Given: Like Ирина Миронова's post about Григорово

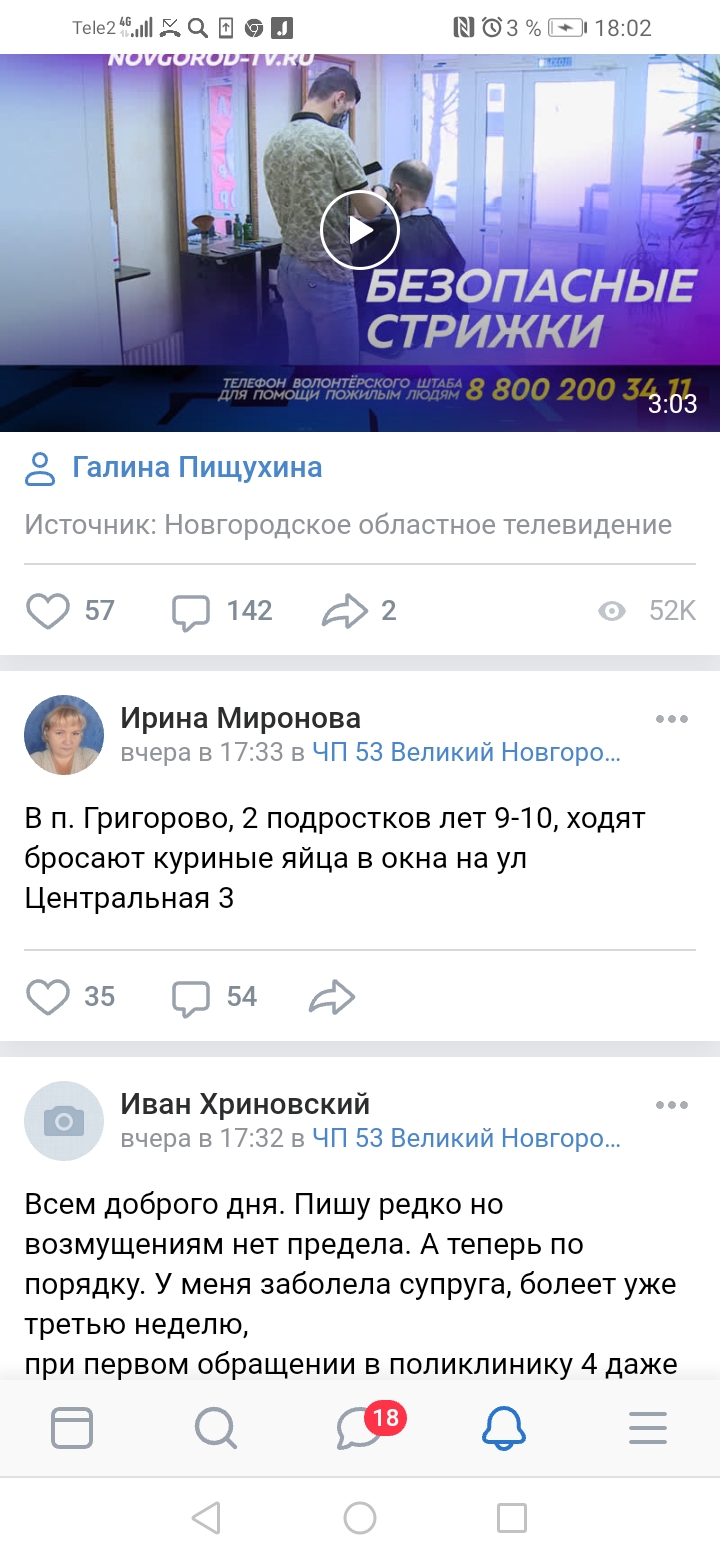Looking at the screenshot, I should tap(48, 997).
